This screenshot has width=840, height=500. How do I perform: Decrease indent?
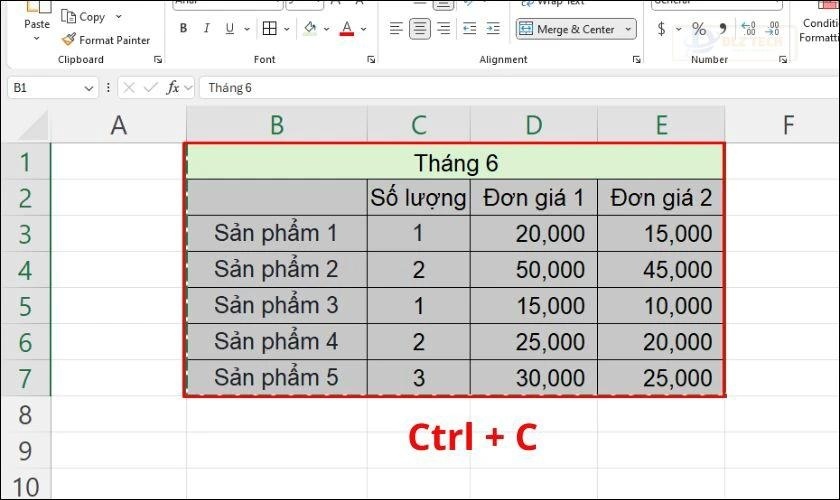click(470, 28)
